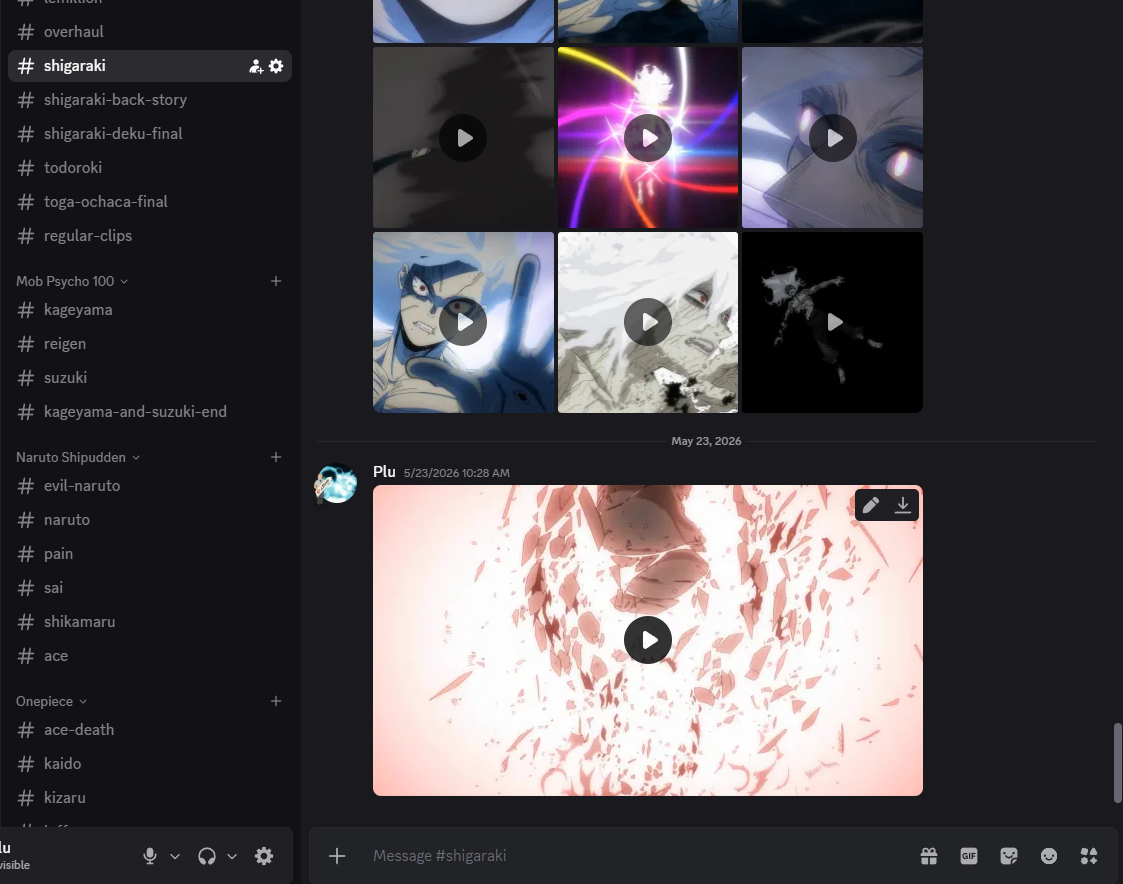Download the pink shattering video
This screenshot has width=1123, height=884.
902,505
